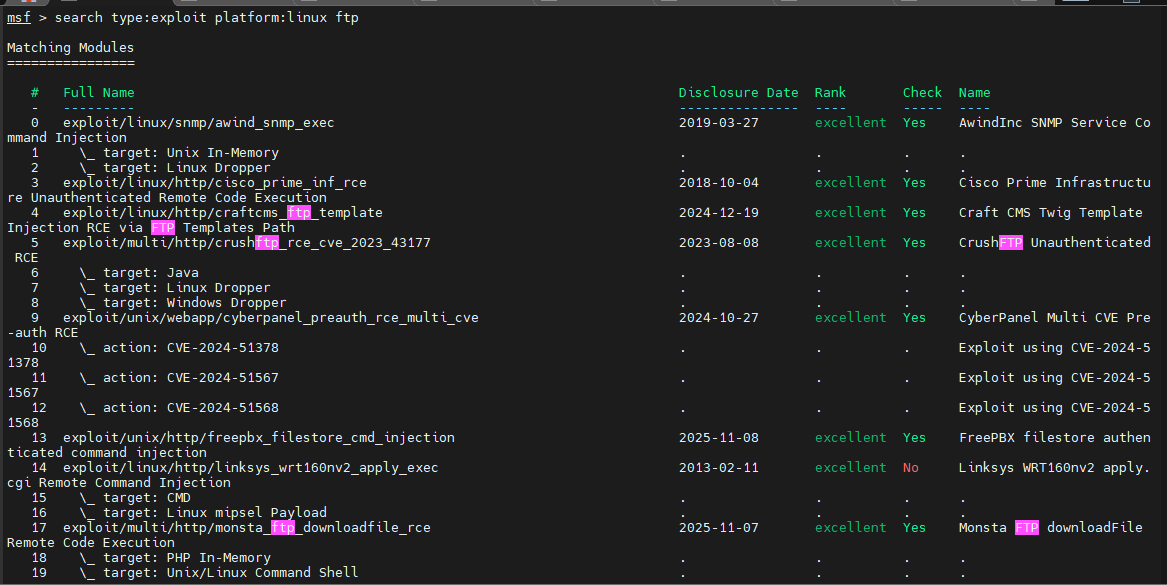Click "Yes" check in cisco_prime_inf_rce row
Screen dimensions: 1167x585
(x=915, y=182)
